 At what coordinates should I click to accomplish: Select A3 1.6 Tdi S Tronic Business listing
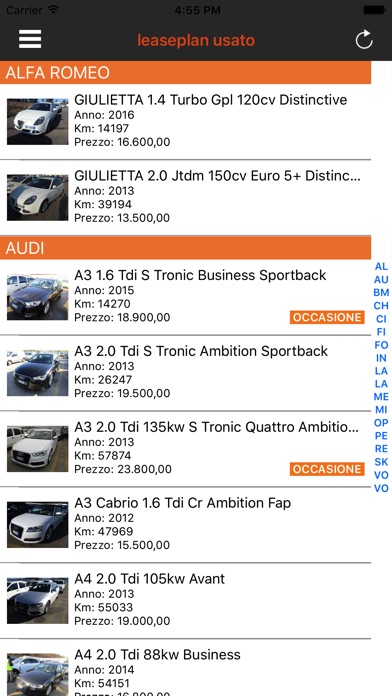(x=186, y=297)
